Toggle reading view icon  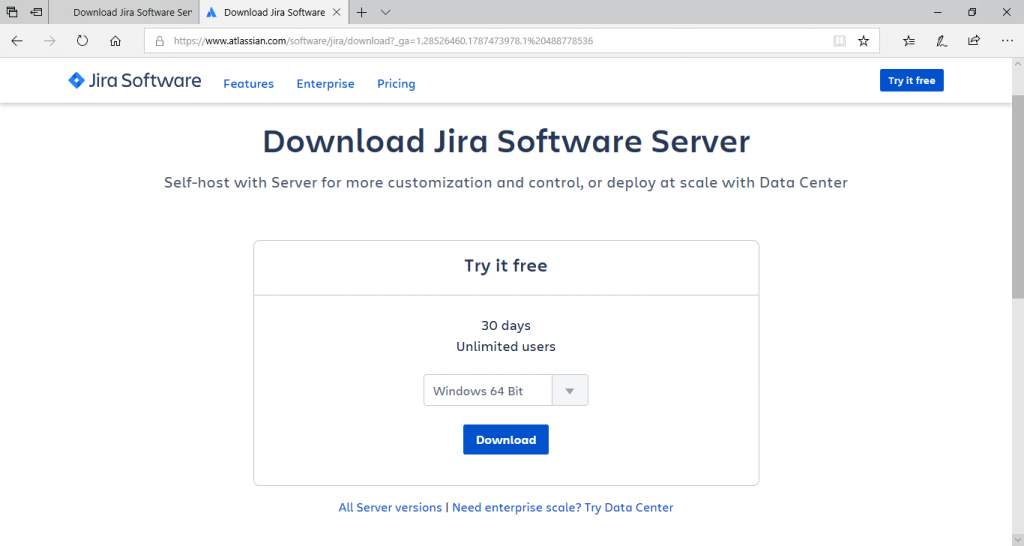839,40
